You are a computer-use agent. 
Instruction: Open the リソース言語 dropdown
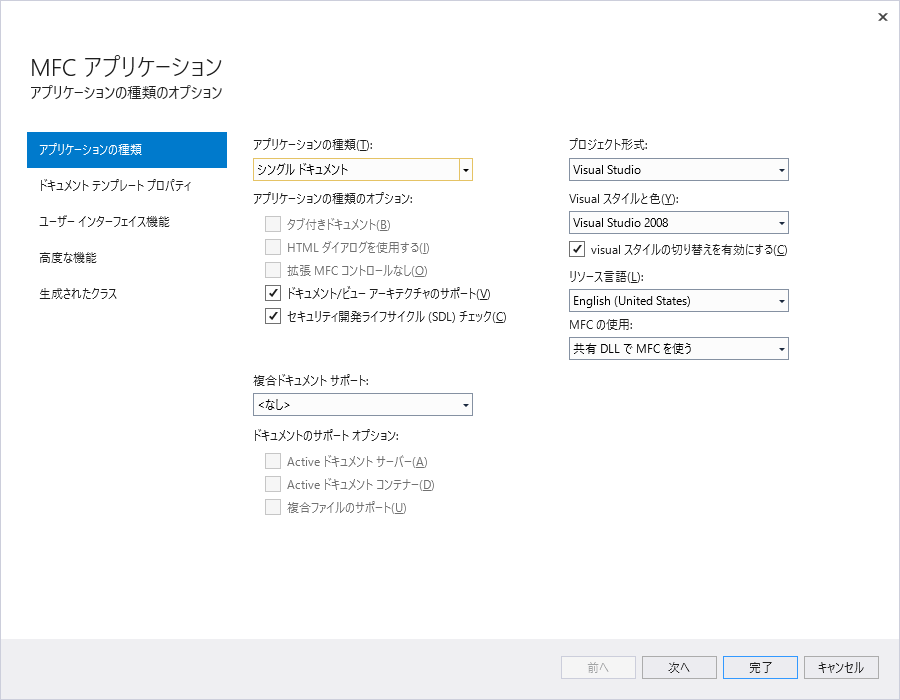click(x=780, y=300)
